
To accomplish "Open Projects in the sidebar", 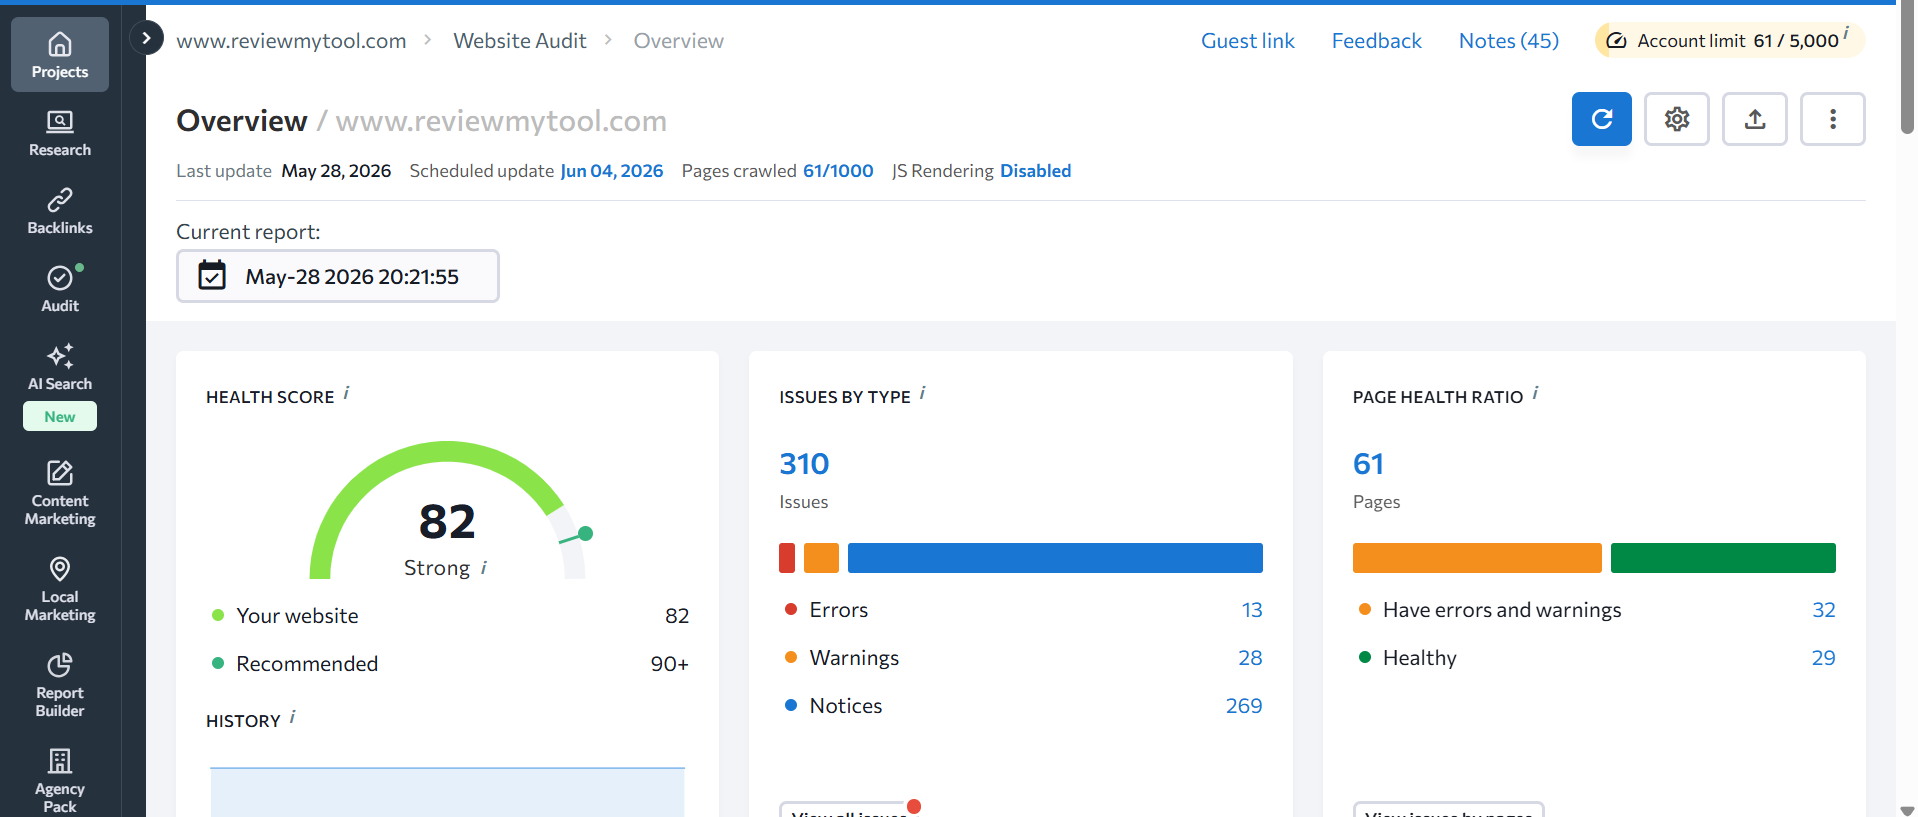I will point(60,55).
